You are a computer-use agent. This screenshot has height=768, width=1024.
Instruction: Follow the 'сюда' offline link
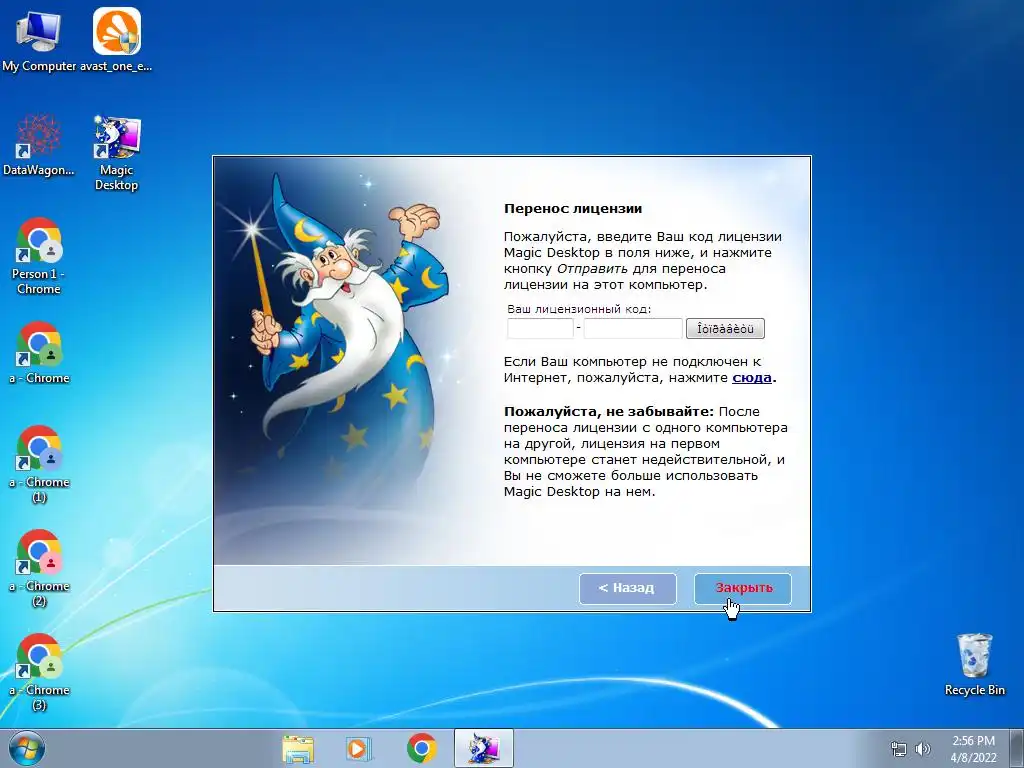point(752,377)
